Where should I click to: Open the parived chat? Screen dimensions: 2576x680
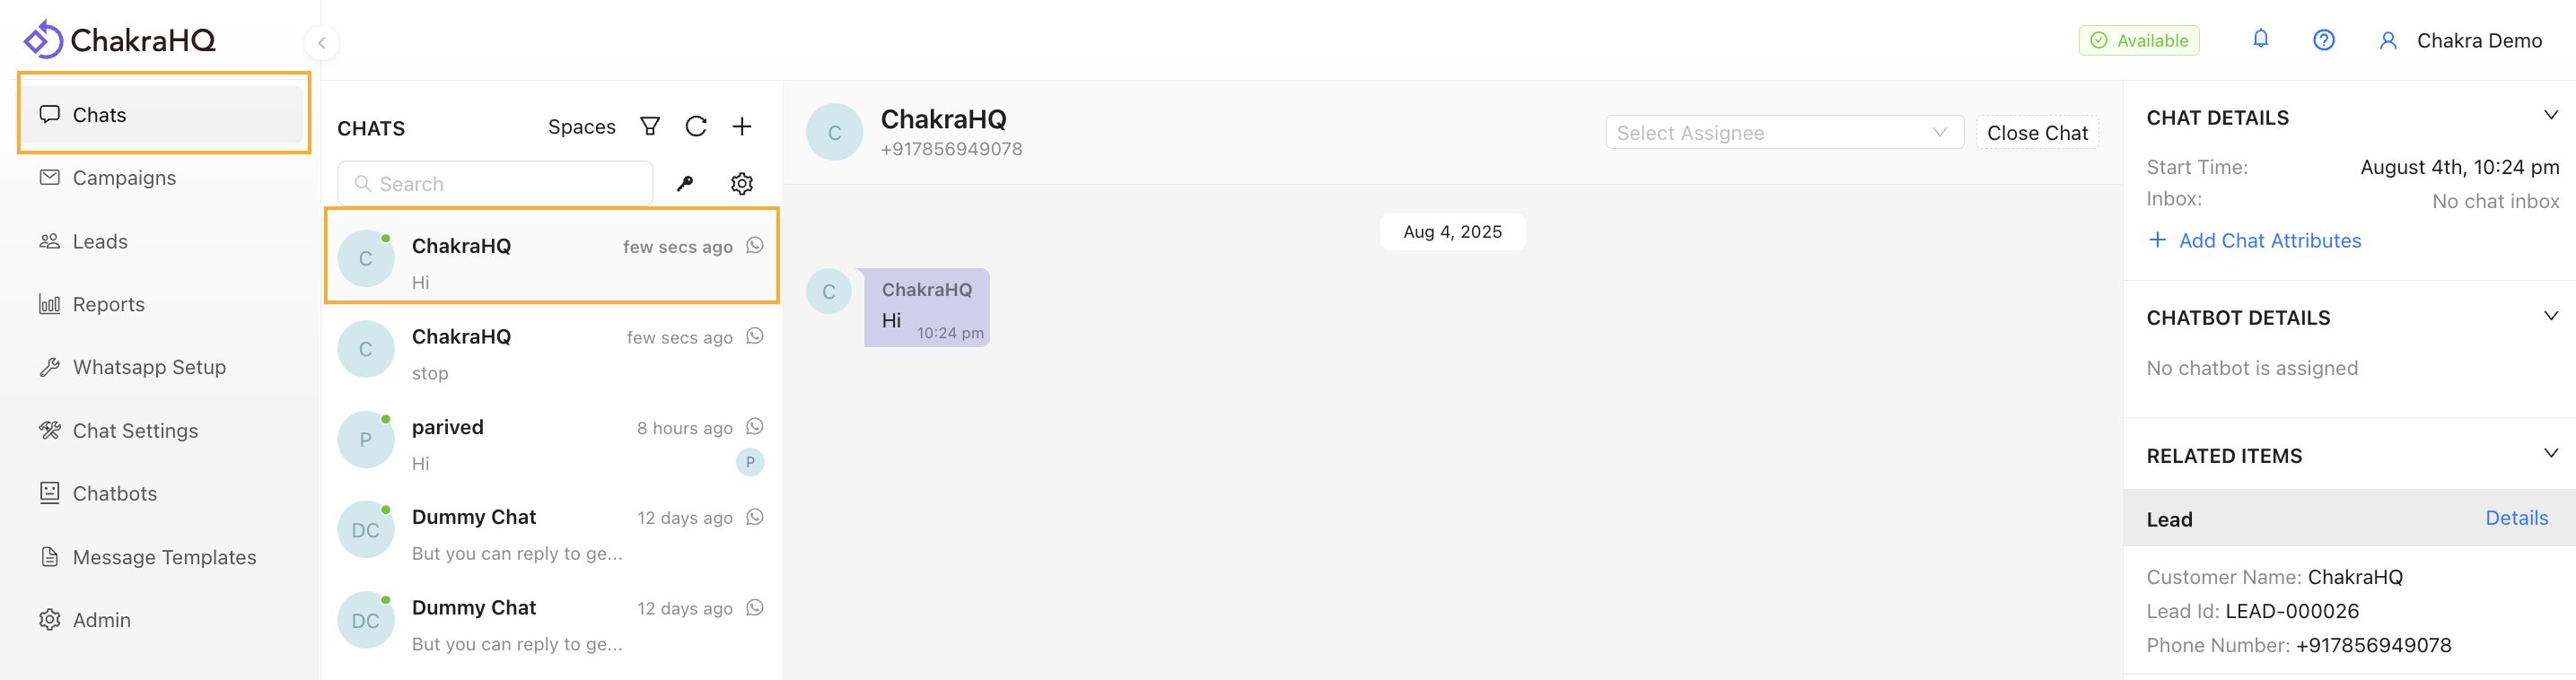(551, 439)
